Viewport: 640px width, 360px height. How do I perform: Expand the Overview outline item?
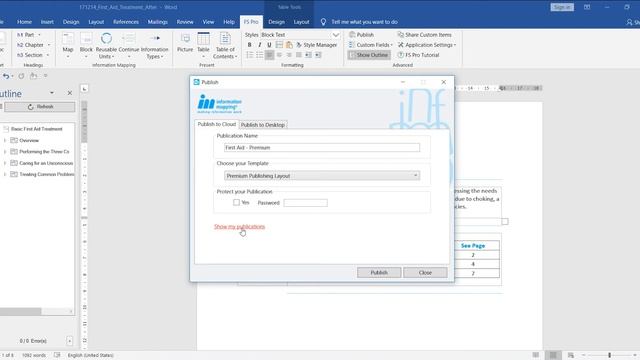[x=4, y=140]
